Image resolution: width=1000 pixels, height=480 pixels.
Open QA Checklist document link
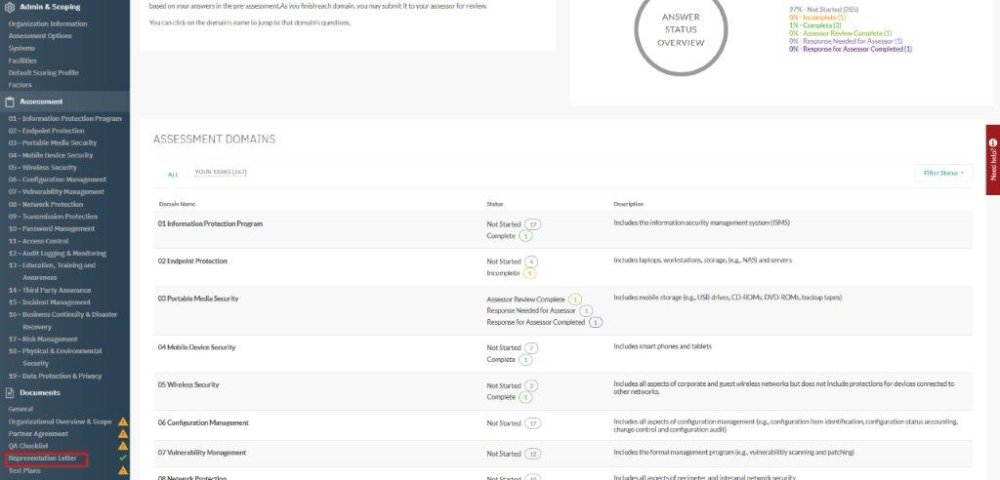point(28,446)
